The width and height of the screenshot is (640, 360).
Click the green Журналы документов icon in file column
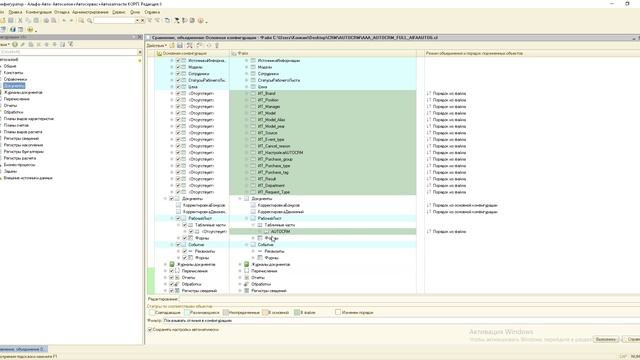(x=247, y=264)
